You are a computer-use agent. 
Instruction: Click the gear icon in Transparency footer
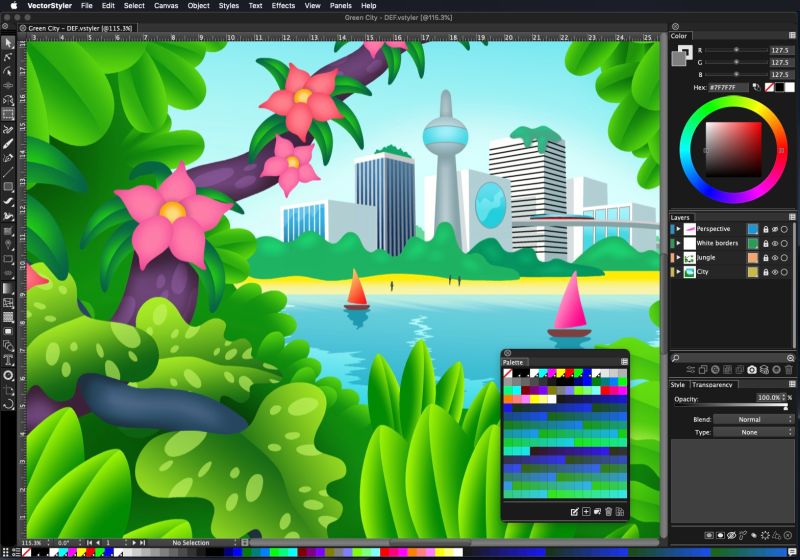(765, 535)
